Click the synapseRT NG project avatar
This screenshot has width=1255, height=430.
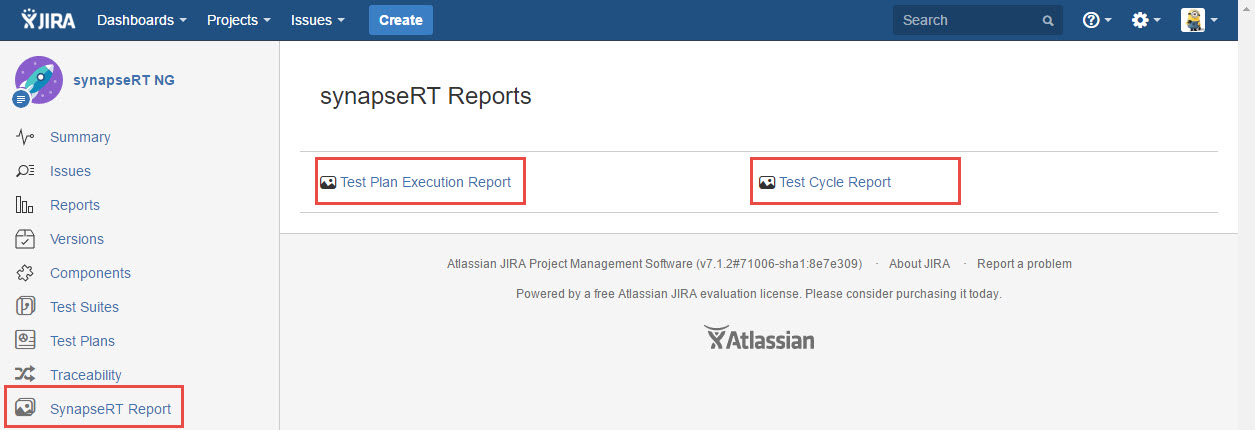coord(39,80)
